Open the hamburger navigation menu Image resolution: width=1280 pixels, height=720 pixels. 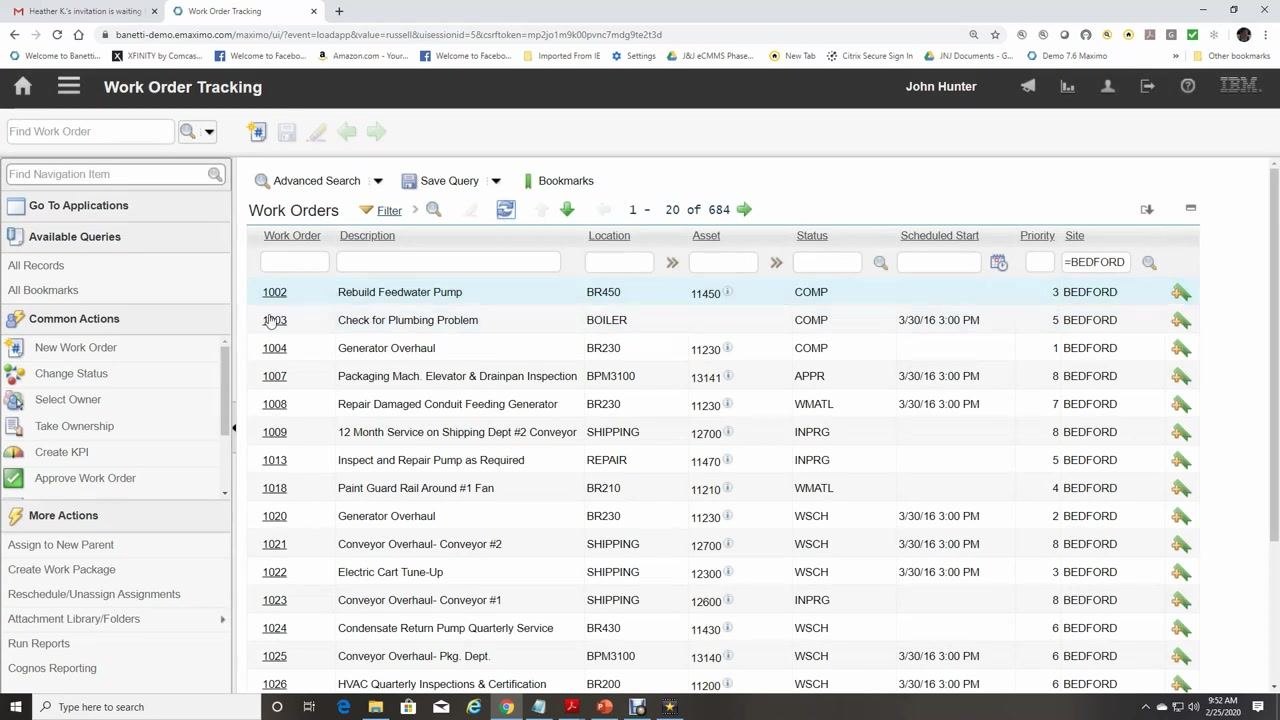coord(68,87)
